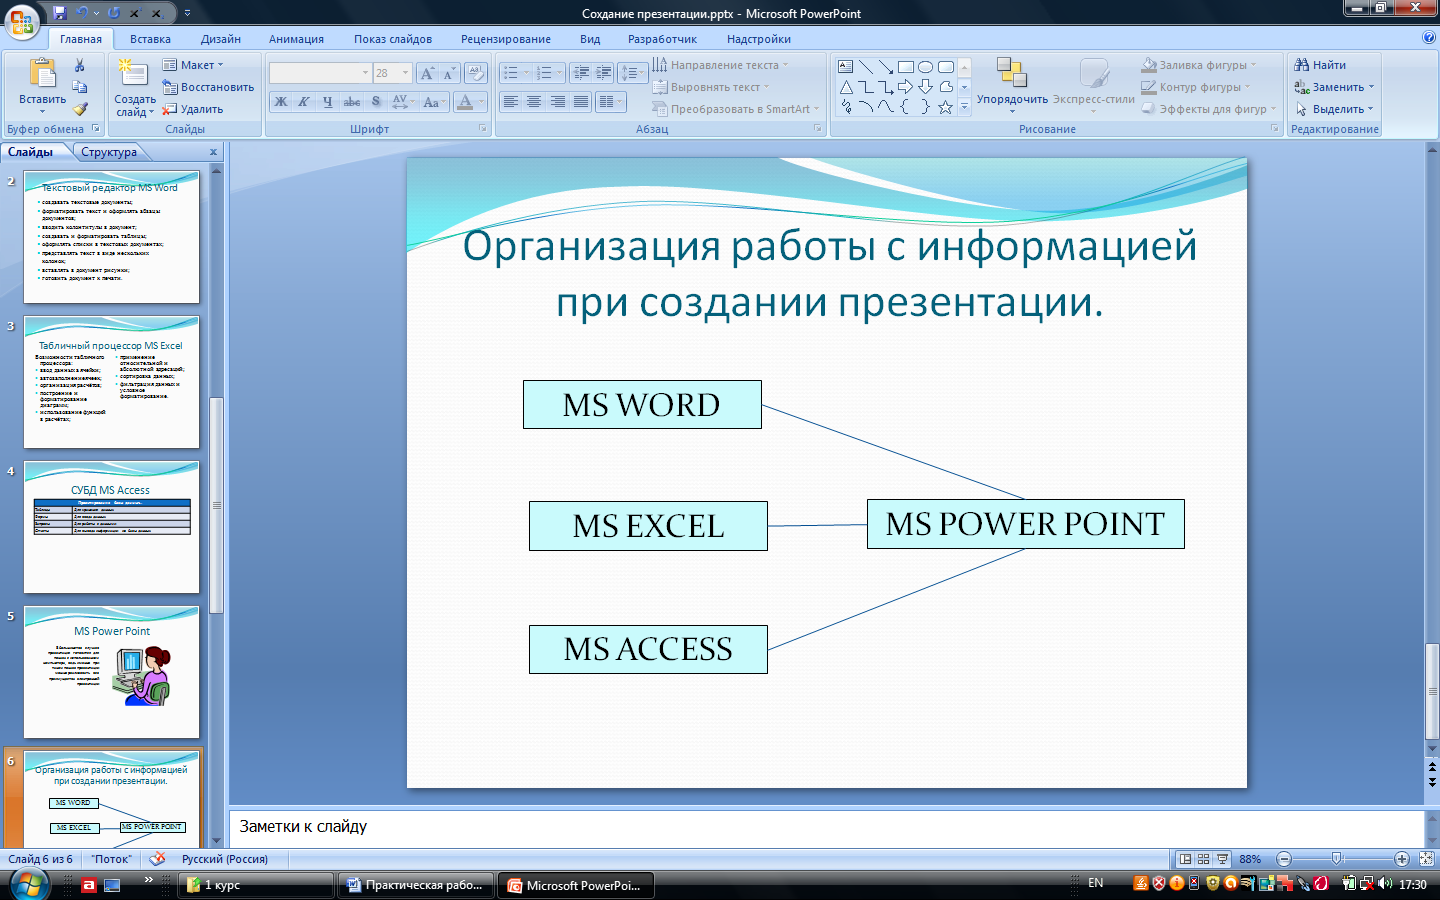Zoom out with minus button

[x=1284, y=859]
